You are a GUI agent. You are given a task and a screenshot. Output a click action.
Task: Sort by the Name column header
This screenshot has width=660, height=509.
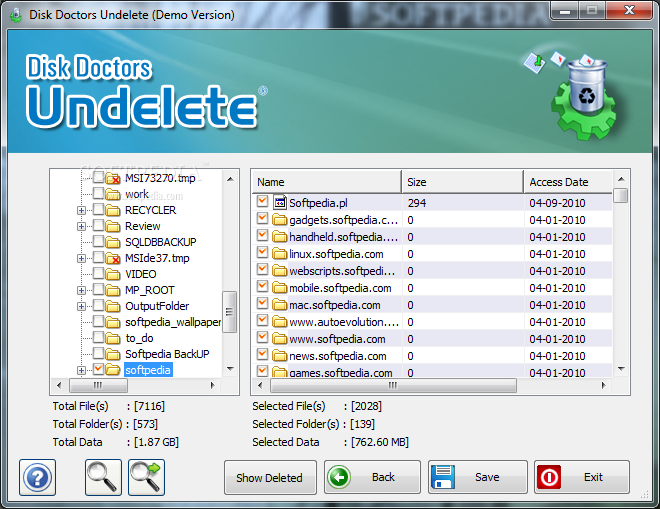tap(327, 182)
